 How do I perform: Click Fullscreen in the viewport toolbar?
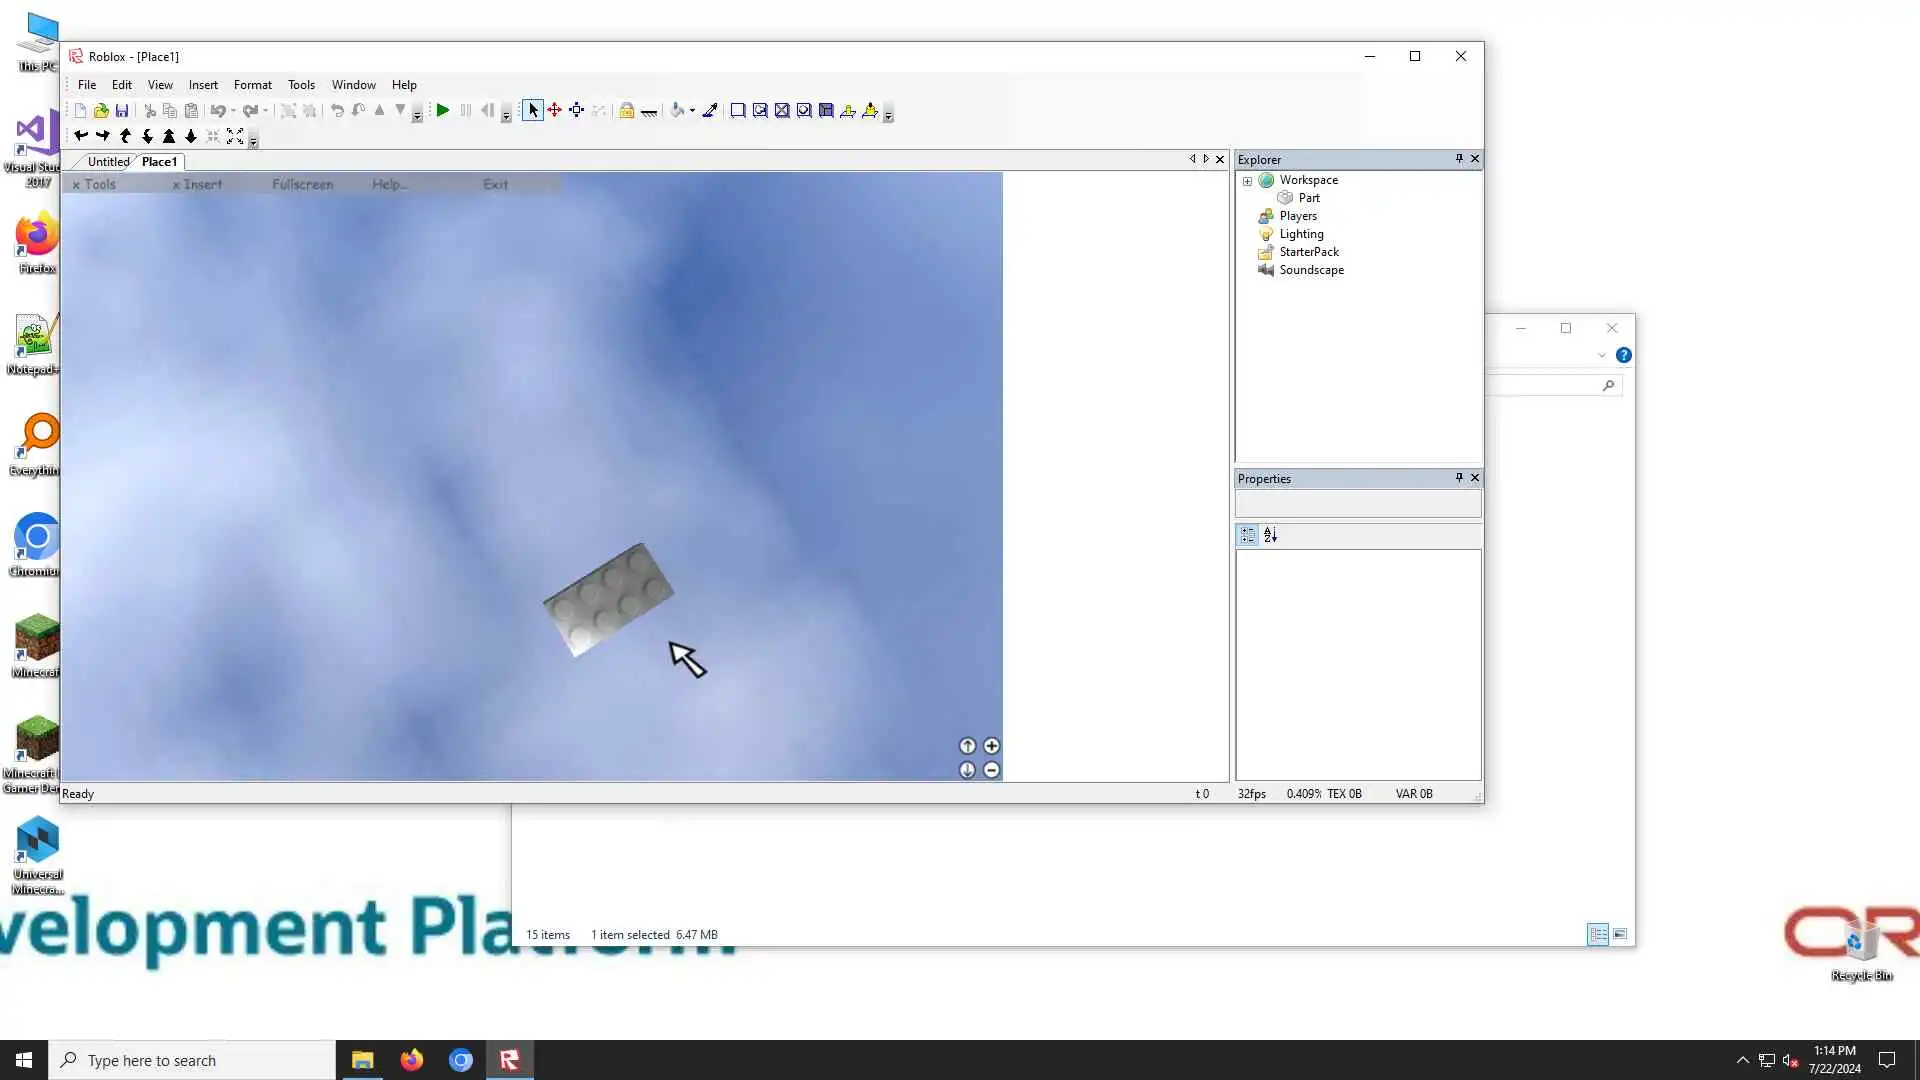302,185
